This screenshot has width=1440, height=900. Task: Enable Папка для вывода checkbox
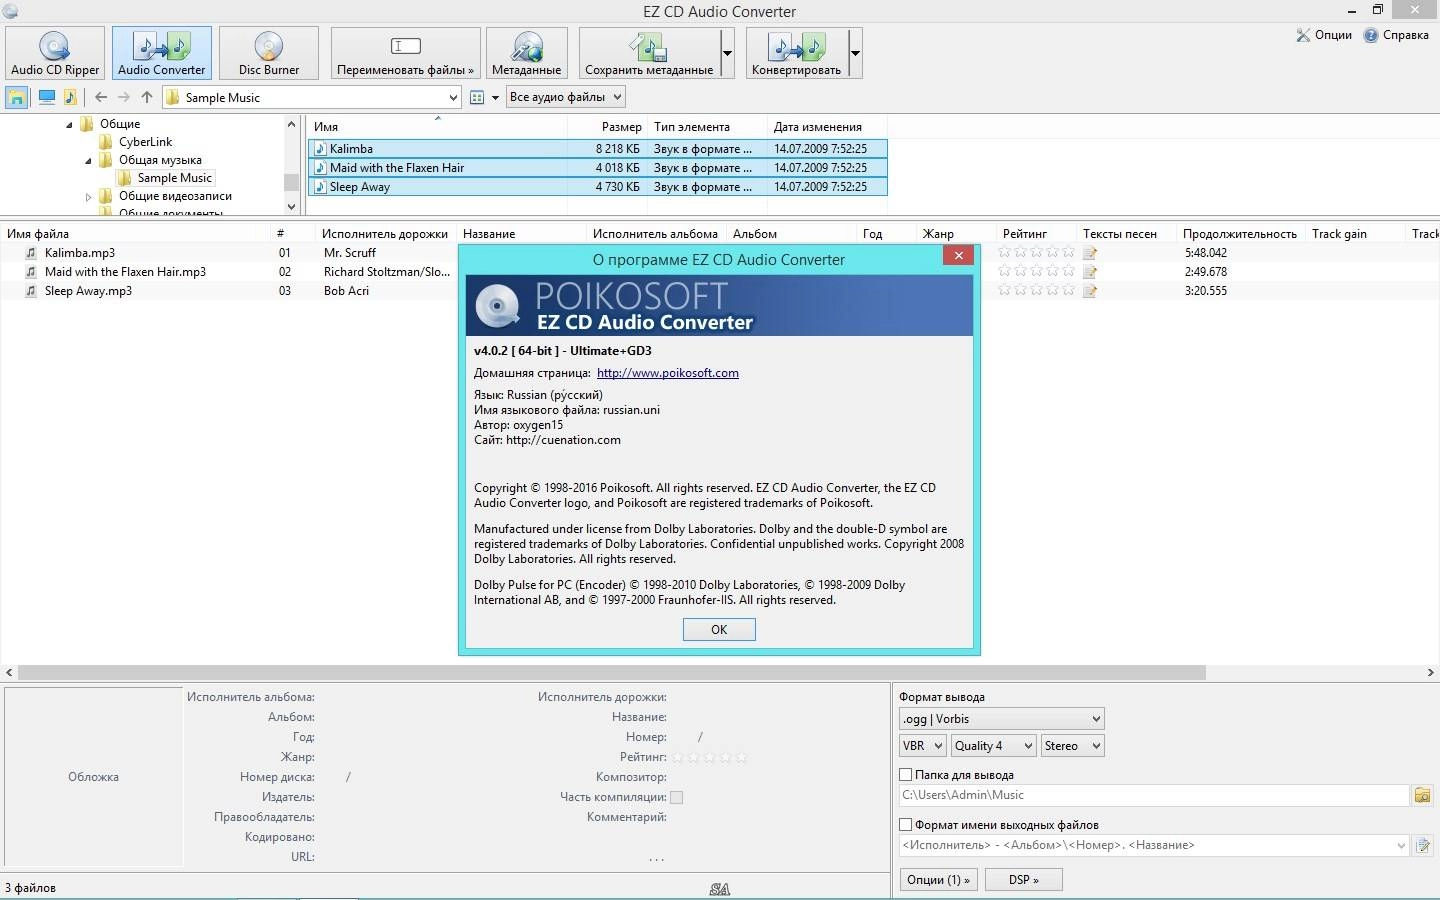(906, 775)
